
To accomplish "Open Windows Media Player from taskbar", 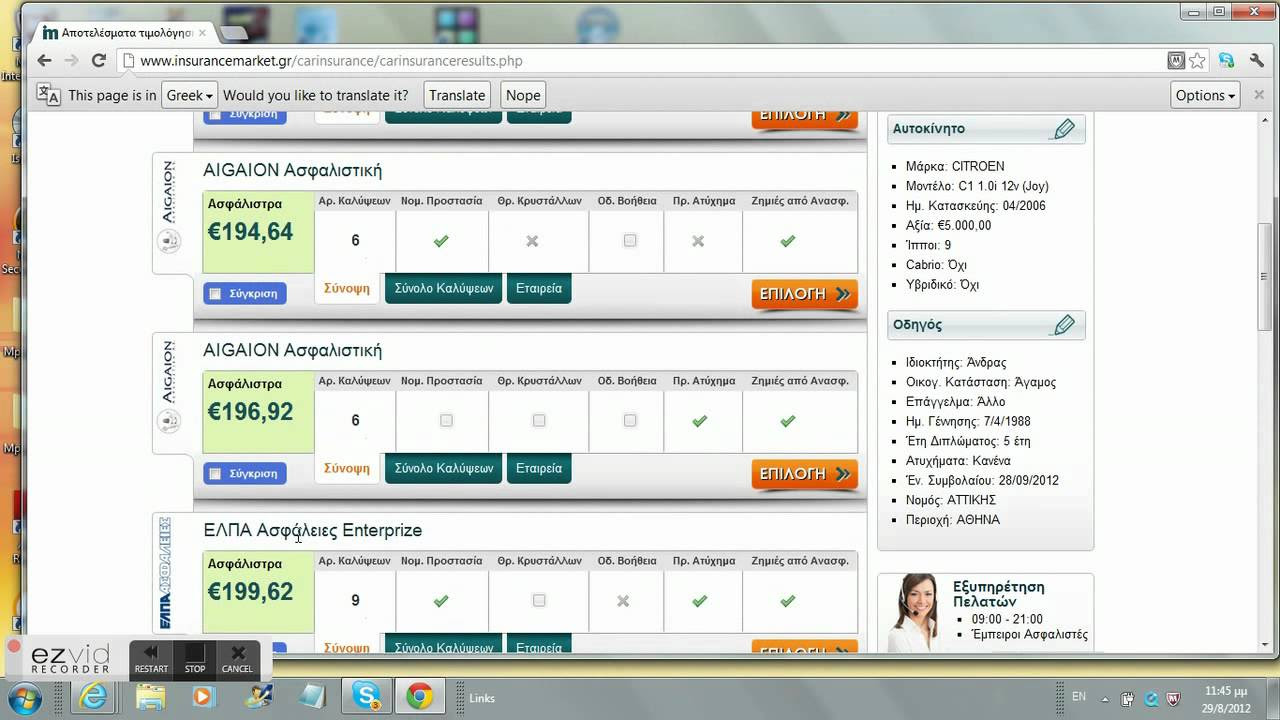I will tap(204, 697).
